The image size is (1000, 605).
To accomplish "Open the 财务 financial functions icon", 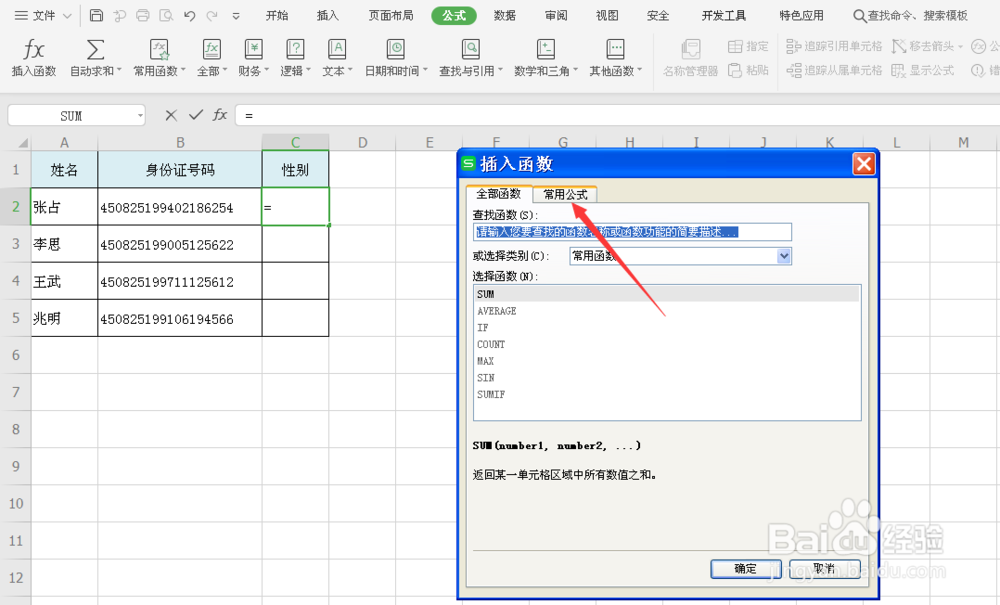I will (253, 50).
